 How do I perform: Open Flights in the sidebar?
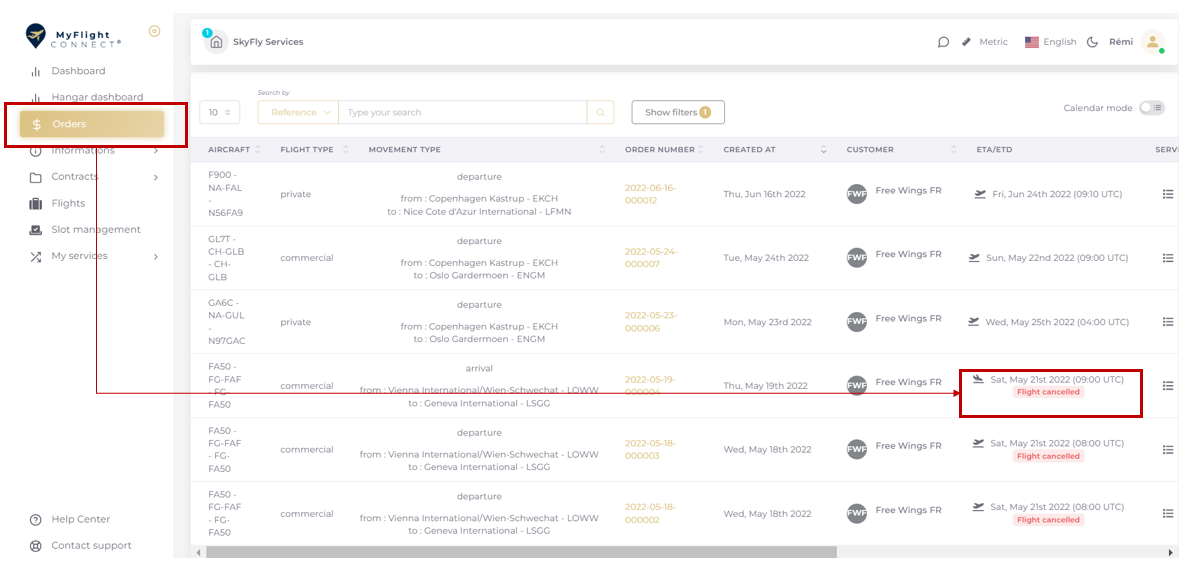tap(68, 203)
